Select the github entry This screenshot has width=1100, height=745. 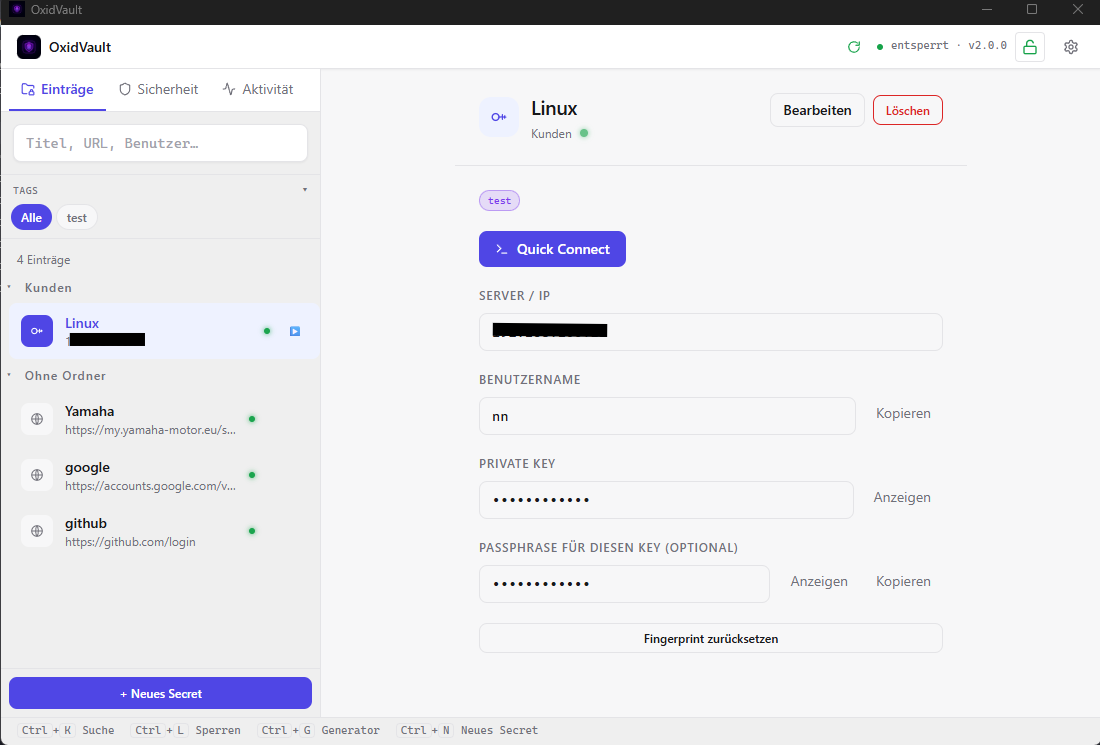click(x=160, y=531)
